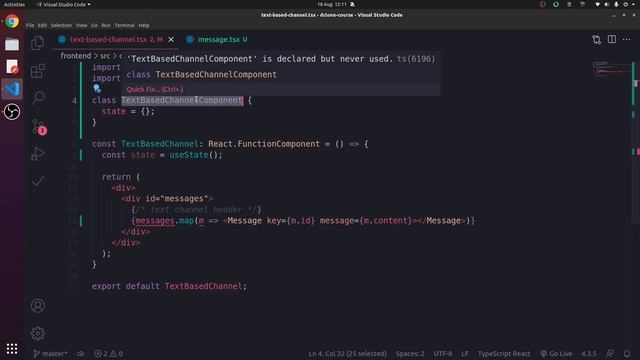
Task: Click 'export default TextBasedChannel' line
Action: click(x=169, y=286)
